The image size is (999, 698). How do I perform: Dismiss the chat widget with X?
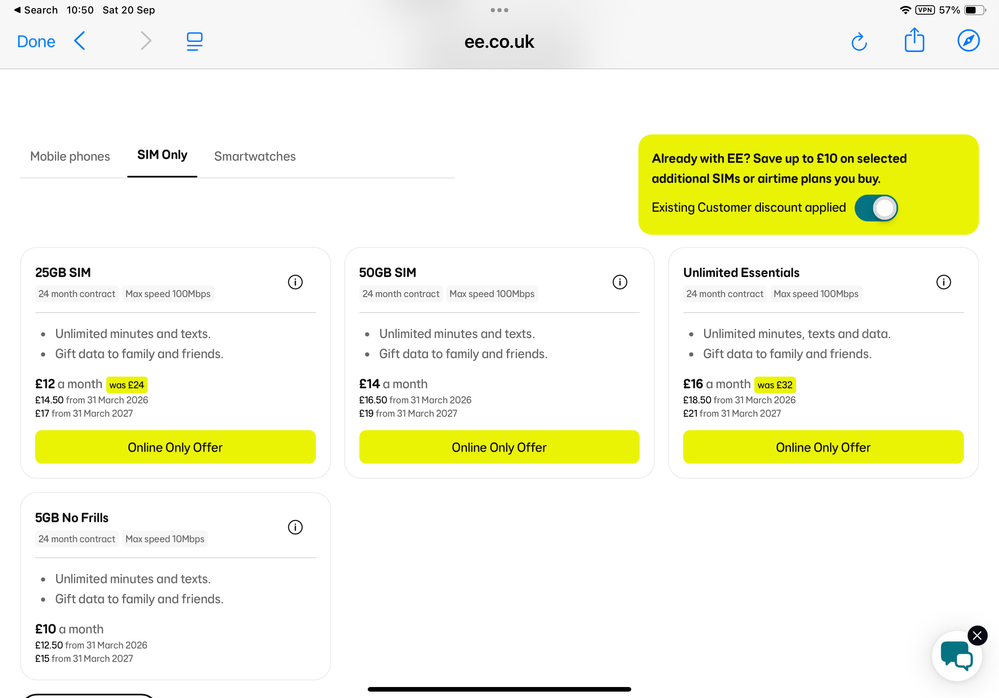point(977,636)
